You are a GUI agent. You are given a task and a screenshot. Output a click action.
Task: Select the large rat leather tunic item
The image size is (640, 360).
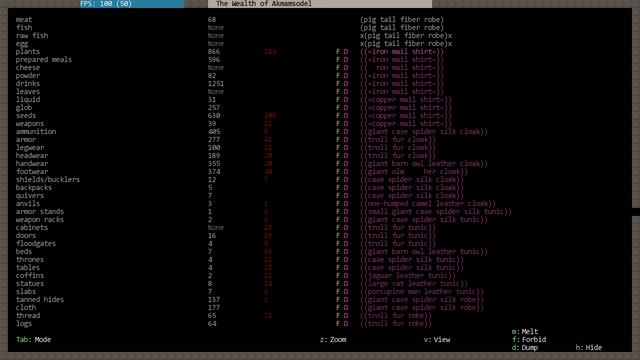414,283
